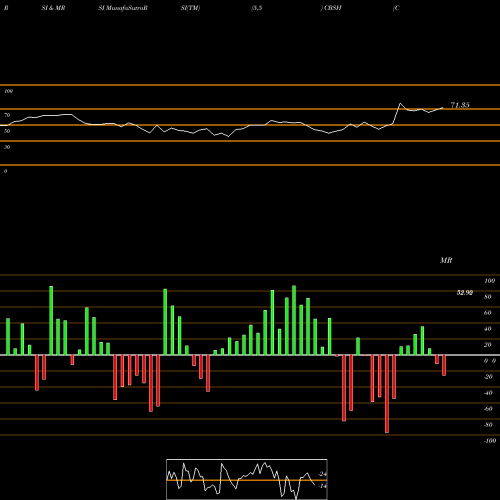The width and height of the screenshot is (500, 500).
Task: Click the 80 label on MR axis
Action: tap(488, 297)
